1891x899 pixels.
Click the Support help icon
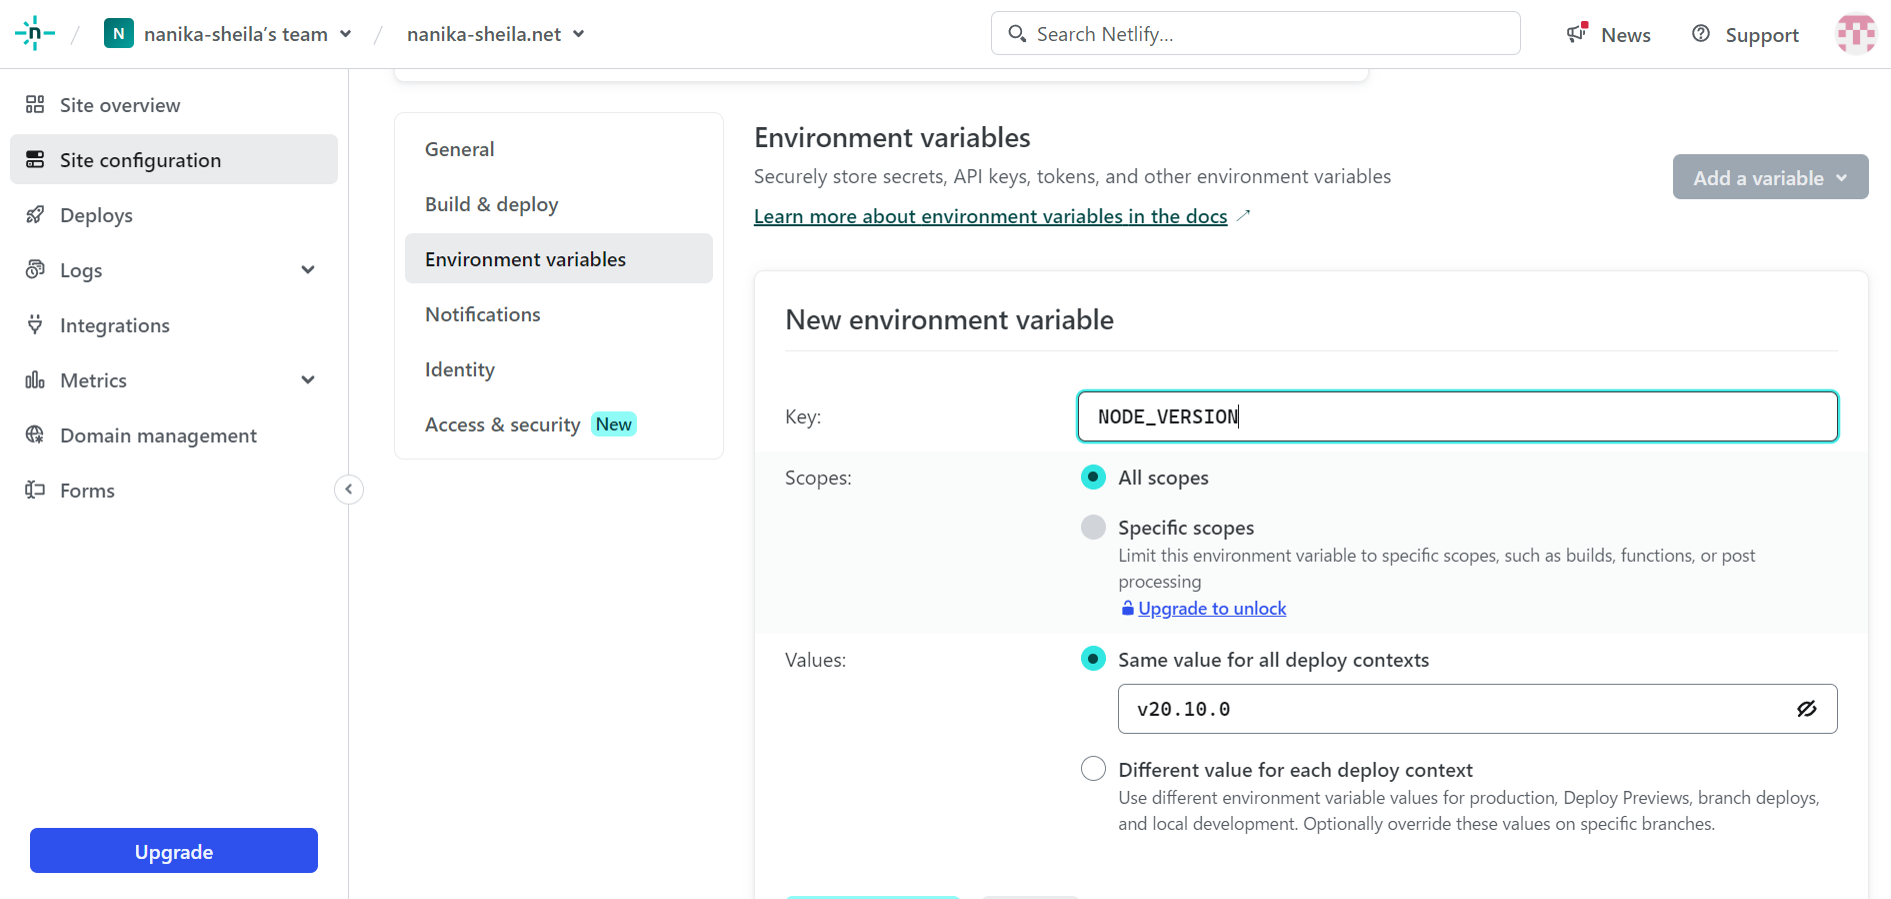pyautogui.click(x=1700, y=34)
